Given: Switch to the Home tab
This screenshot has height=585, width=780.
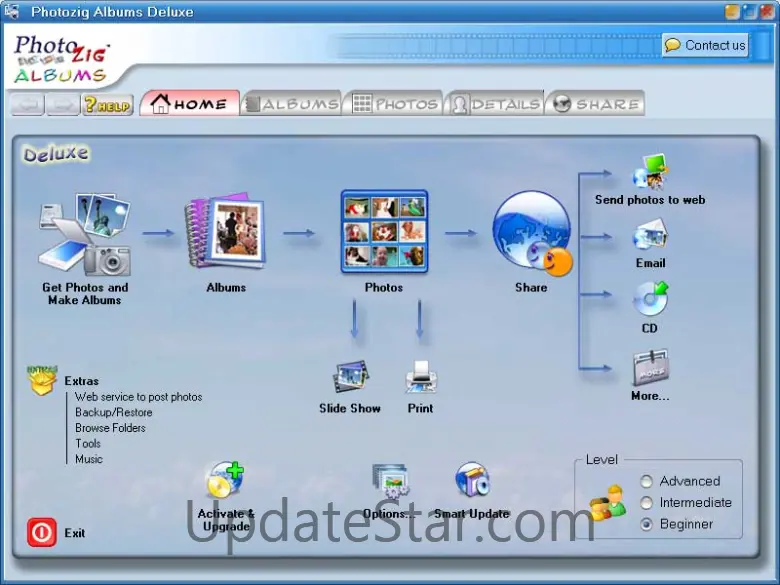Looking at the screenshot, I should tap(190, 103).
